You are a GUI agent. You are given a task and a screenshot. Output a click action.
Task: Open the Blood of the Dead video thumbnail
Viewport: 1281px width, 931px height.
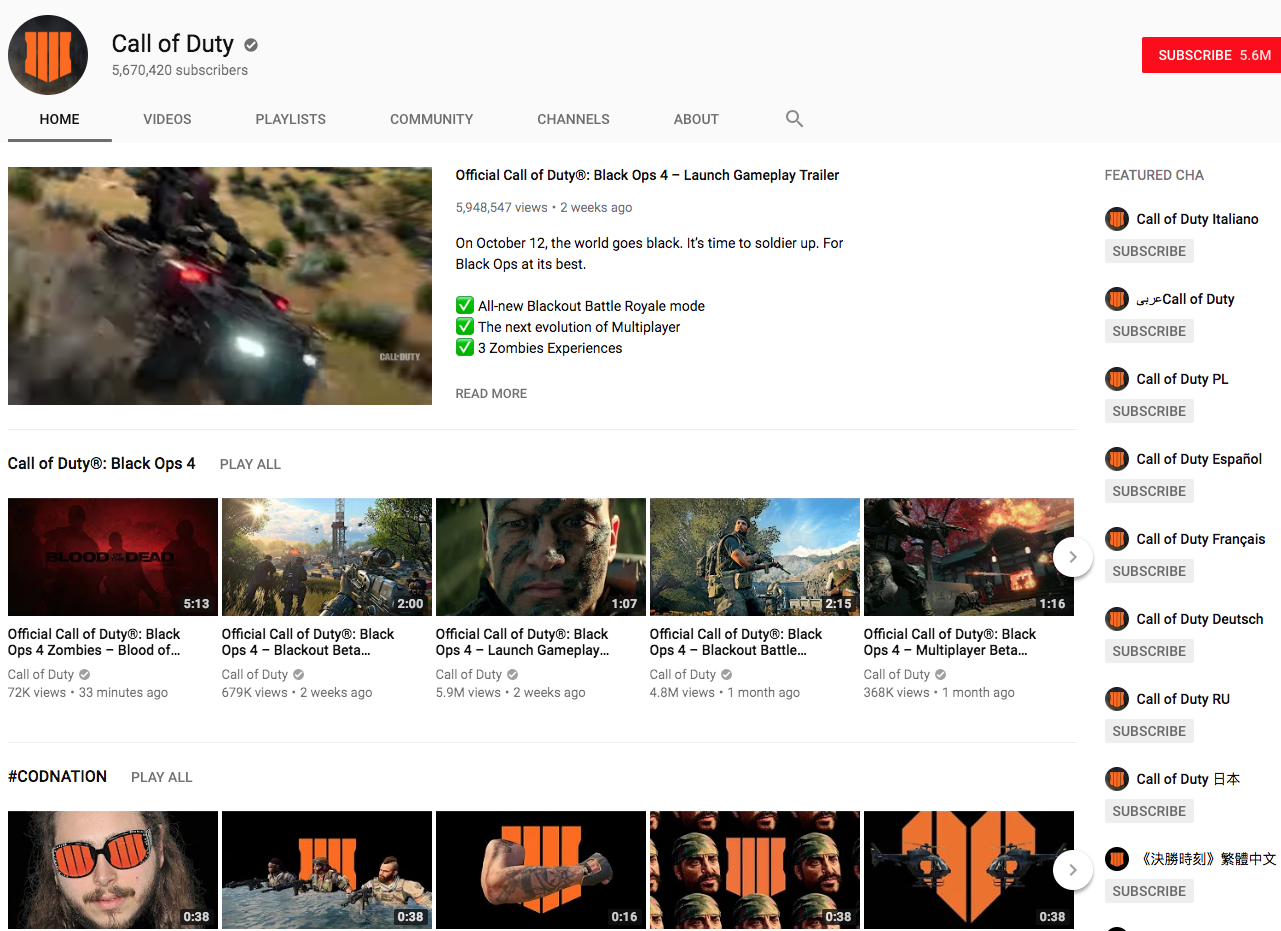(x=113, y=557)
